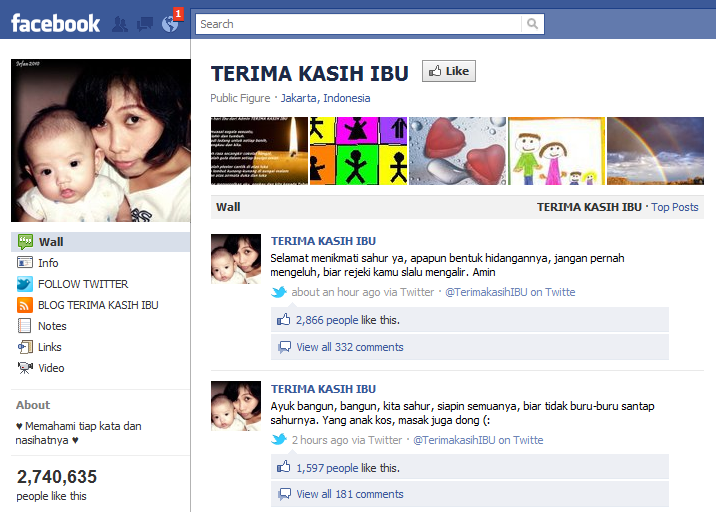Image resolution: width=716 pixels, height=512 pixels.
Task: Click Twitter bird icon on first post
Action: 280,293
